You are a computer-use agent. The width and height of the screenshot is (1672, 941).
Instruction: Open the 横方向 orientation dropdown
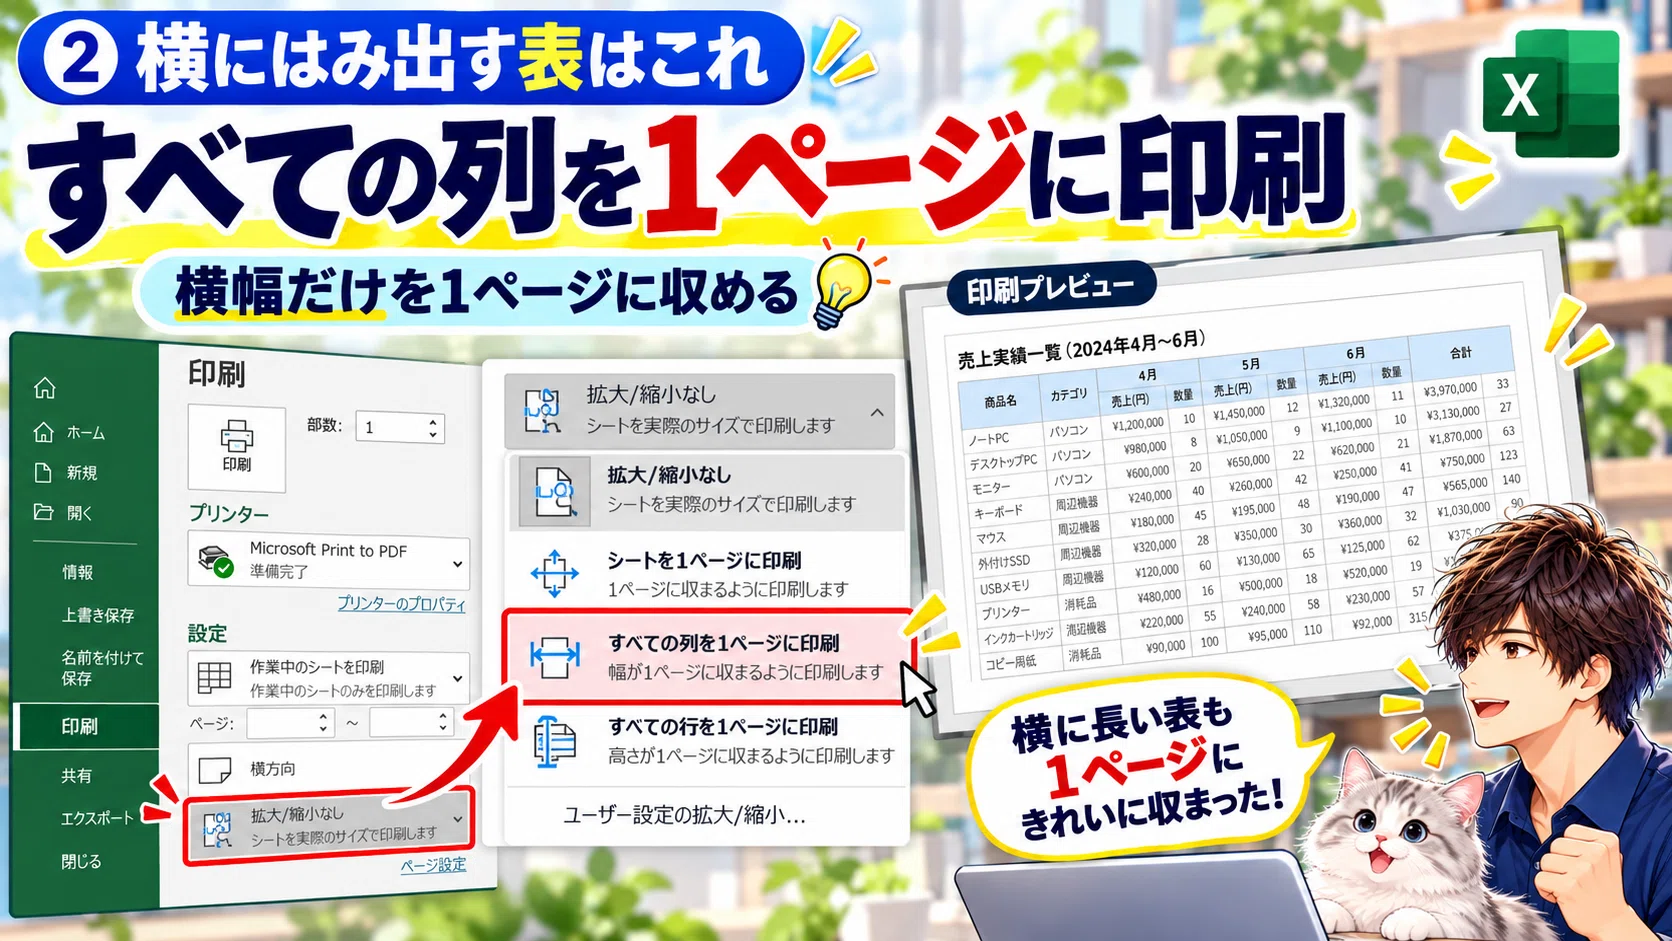(329, 768)
